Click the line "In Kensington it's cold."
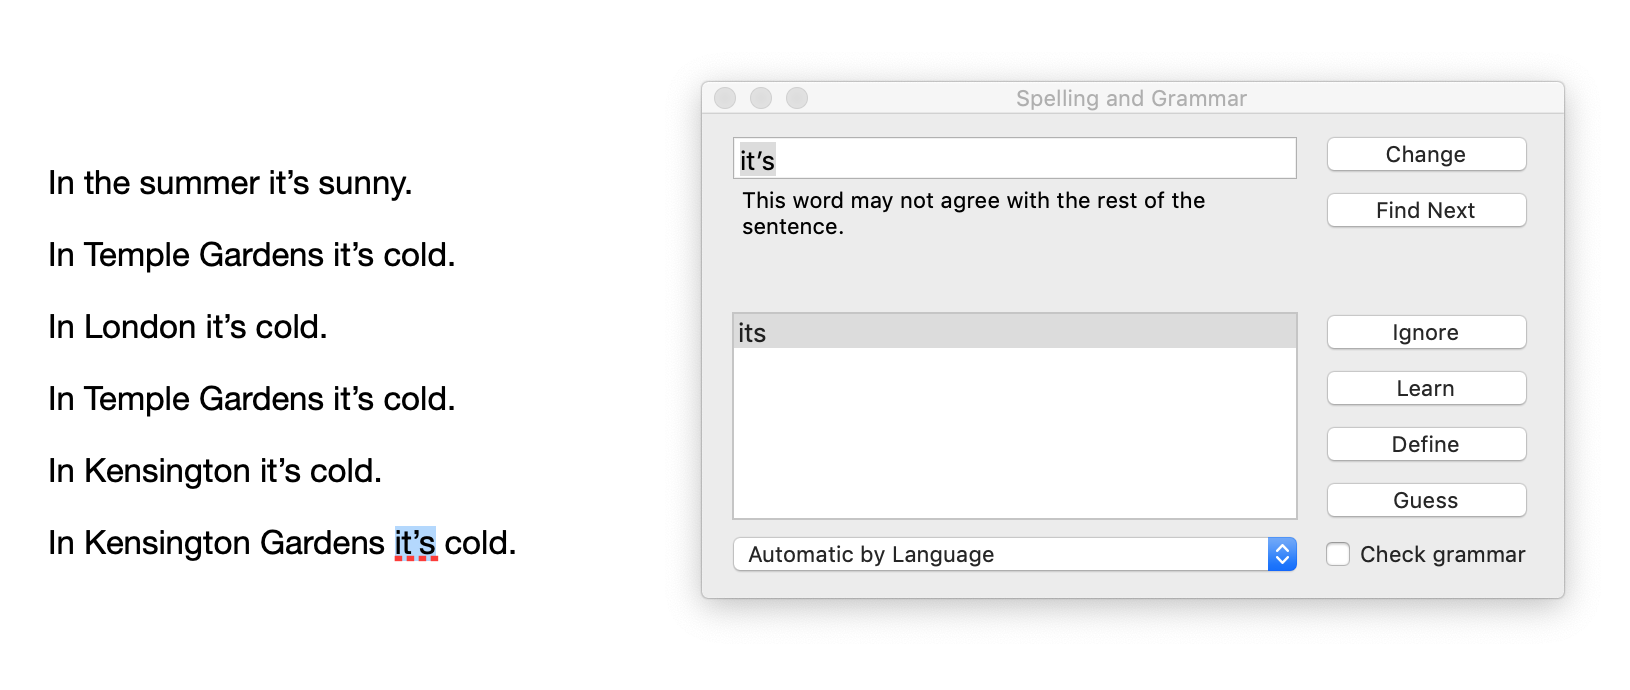1630x690 pixels. pos(215,471)
